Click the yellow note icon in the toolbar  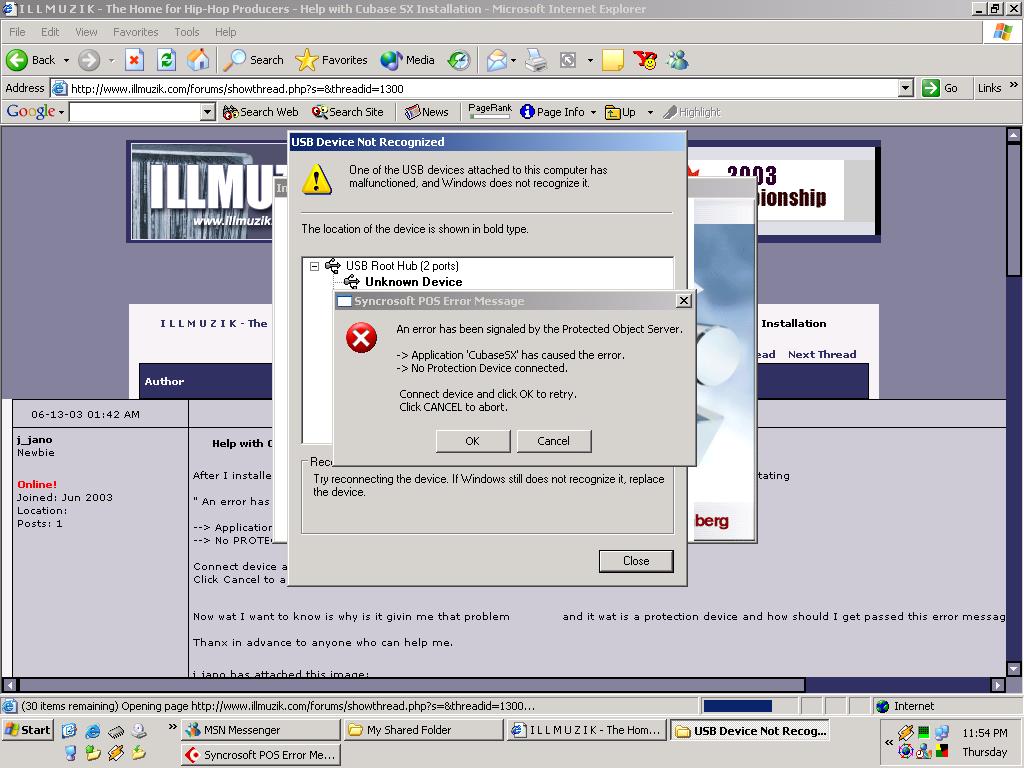(x=613, y=60)
